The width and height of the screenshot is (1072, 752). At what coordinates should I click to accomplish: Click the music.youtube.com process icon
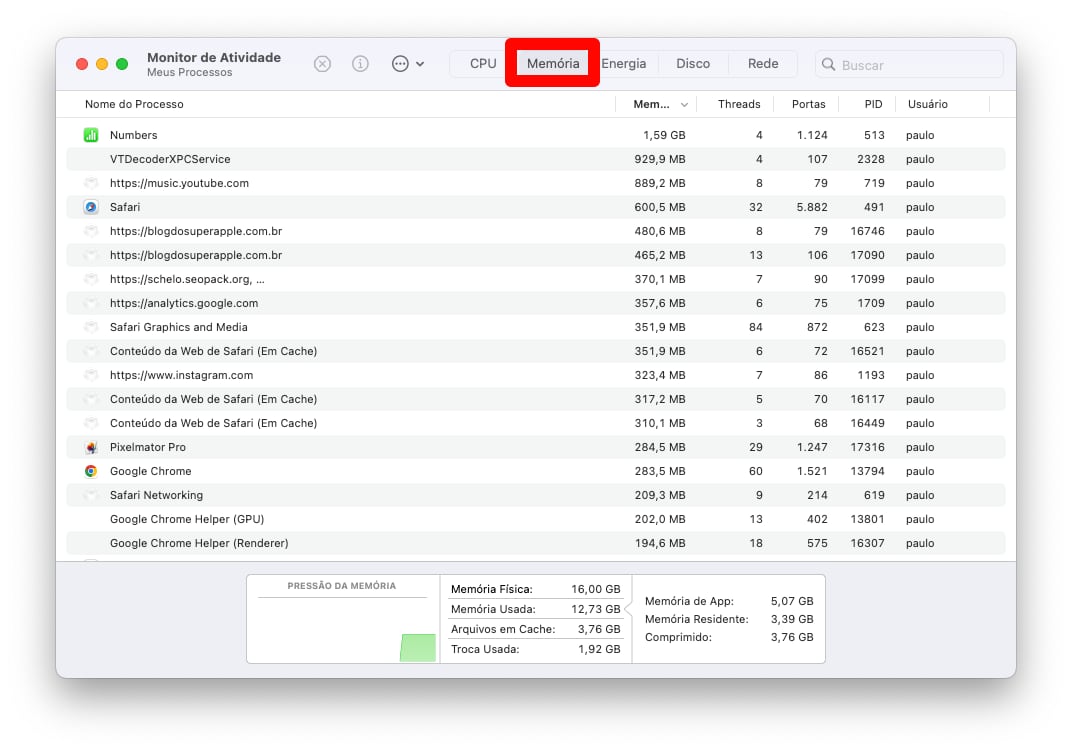(x=91, y=183)
